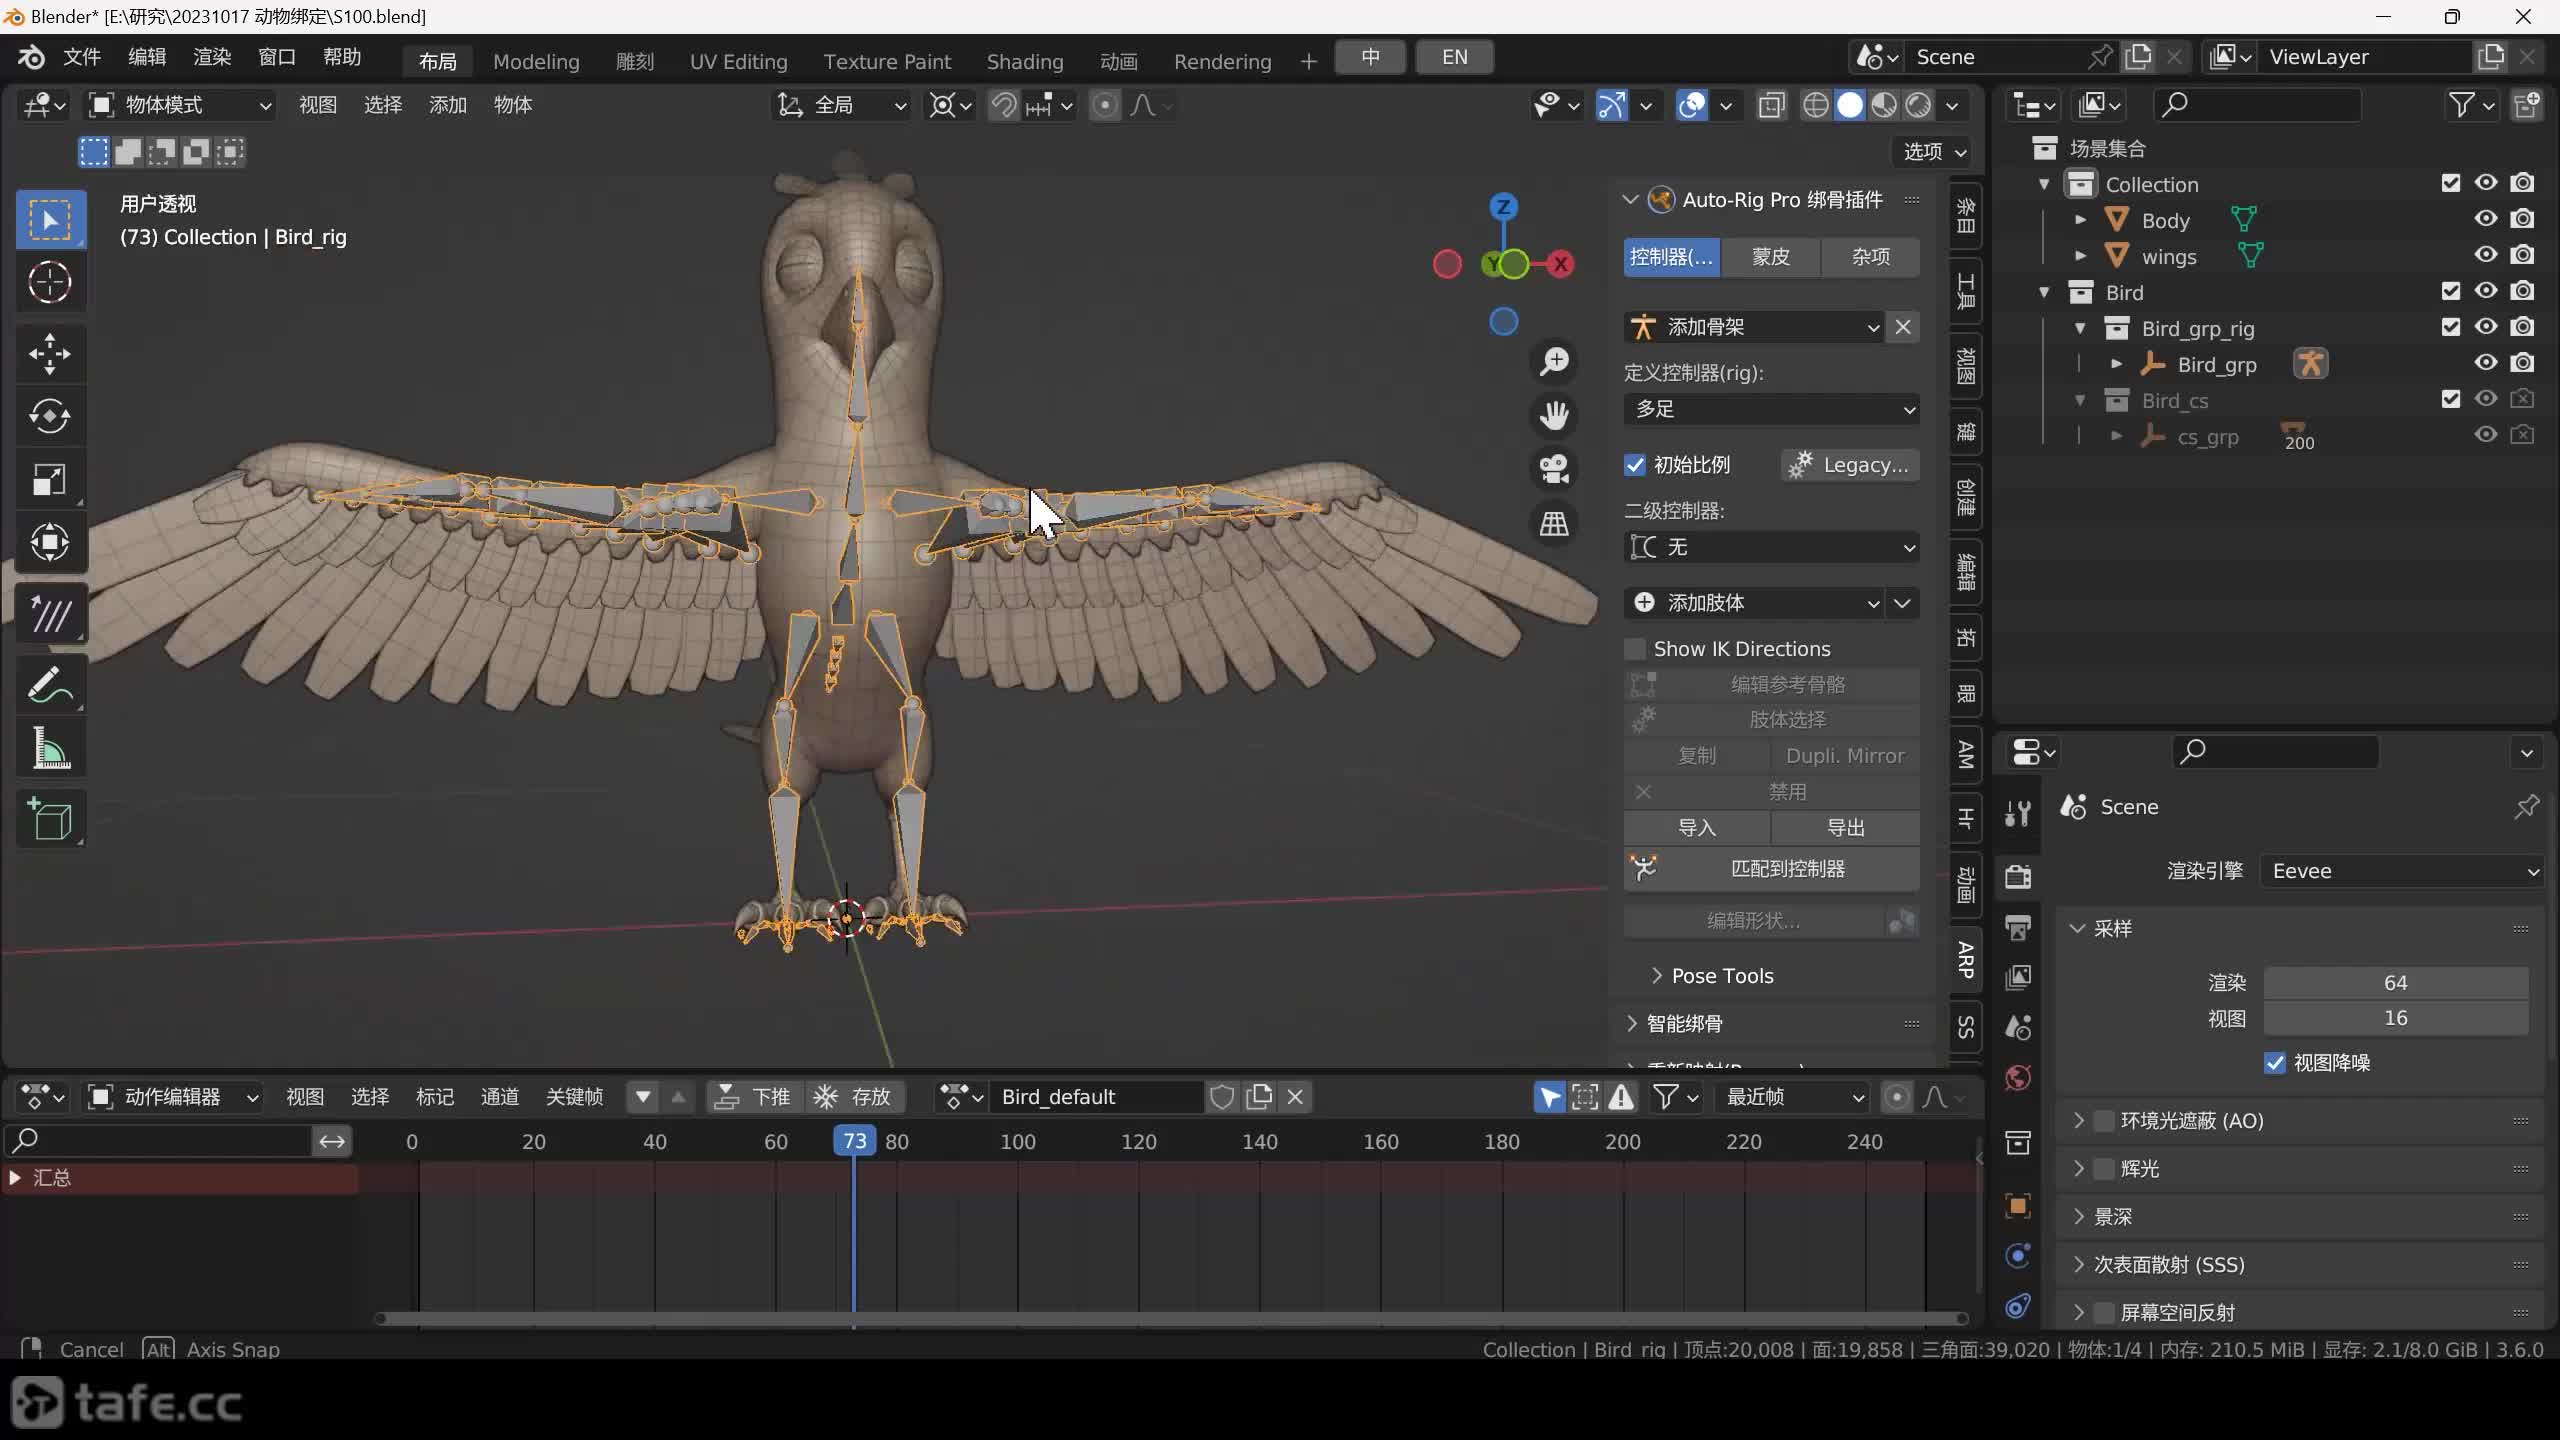2560x1440 pixels.
Task: Adjust the 视图 samples value 16
Action: [x=2396, y=1018]
